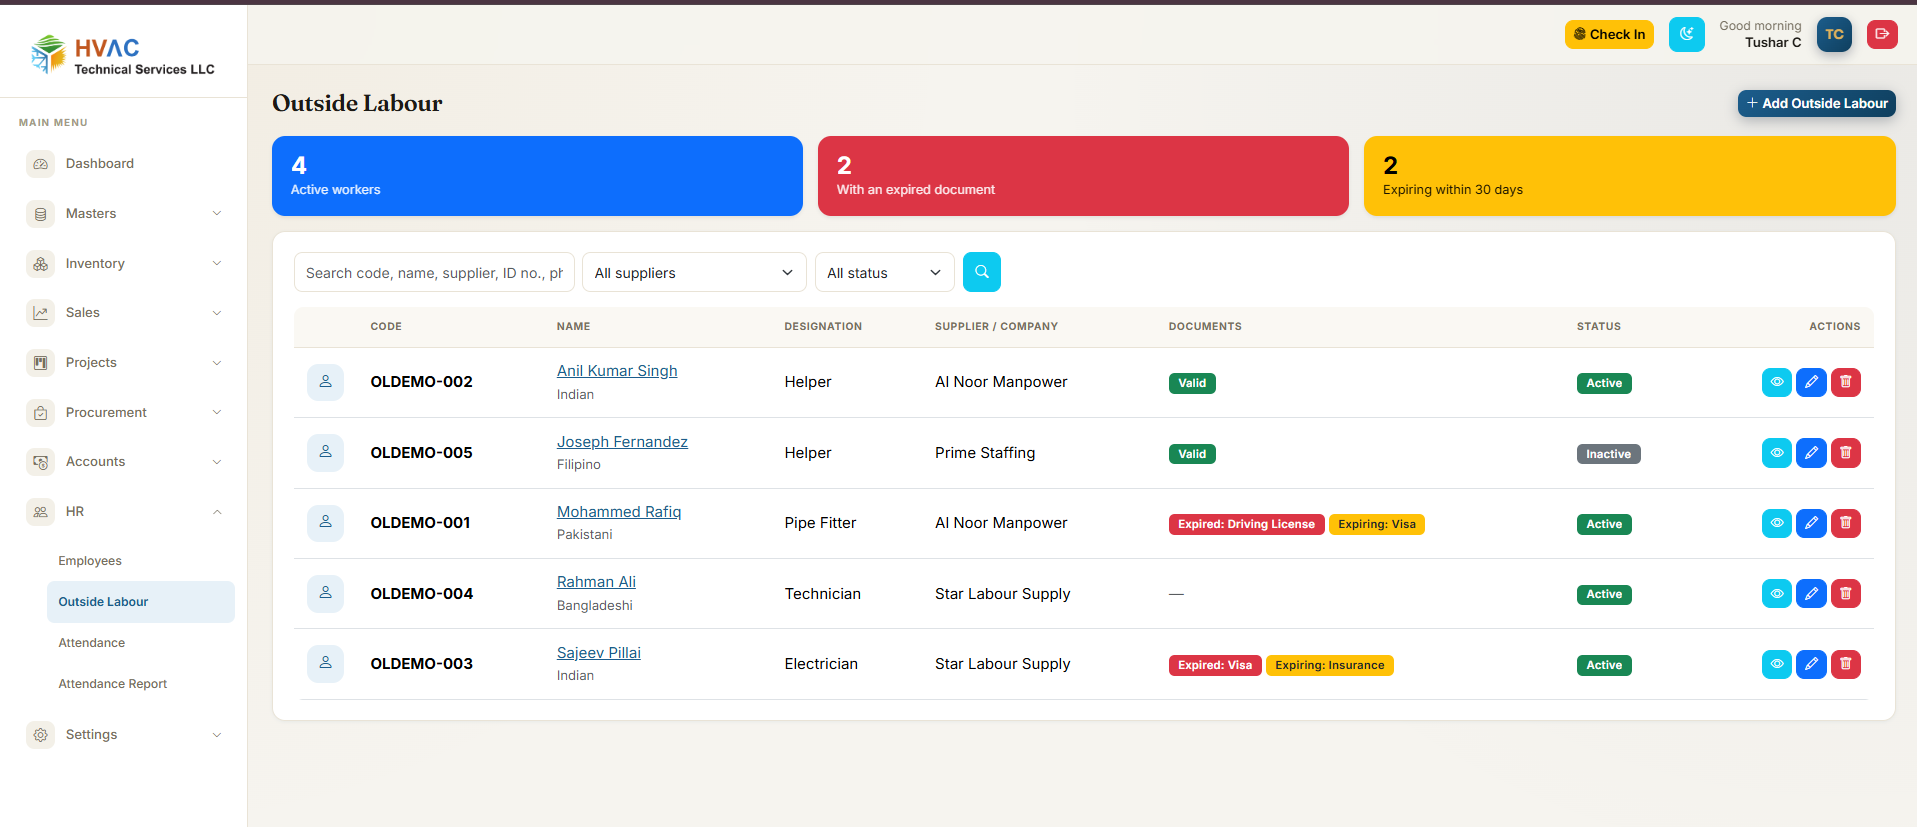Expand the Sales menu
Image resolution: width=1917 pixels, height=827 pixels.
pyautogui.click(x=124, y=313)
